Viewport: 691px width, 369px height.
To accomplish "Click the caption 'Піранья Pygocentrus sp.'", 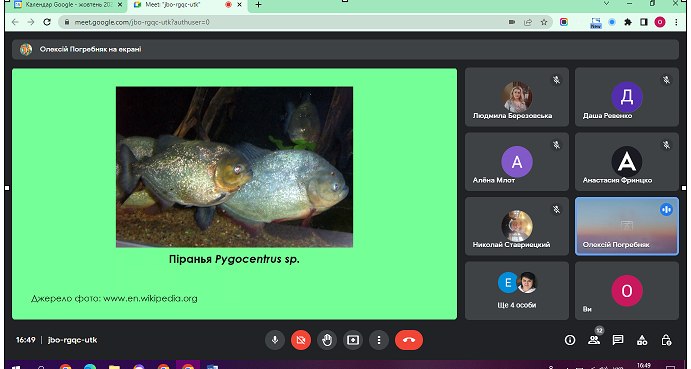I will (x=234, y=259).
